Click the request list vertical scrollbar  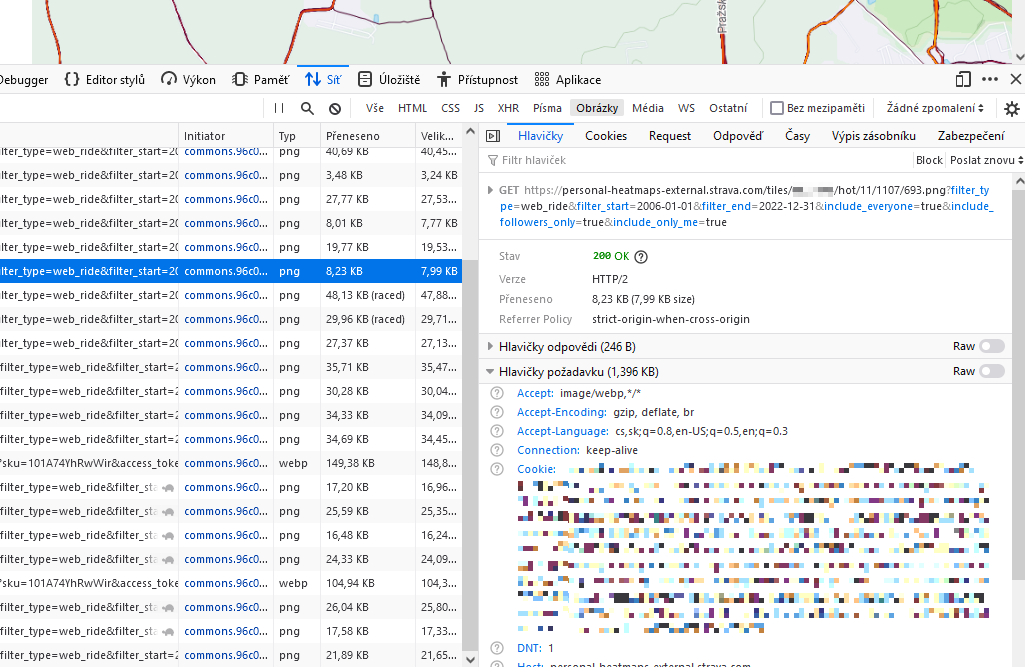pyautogui.click(x=470, y=400)
